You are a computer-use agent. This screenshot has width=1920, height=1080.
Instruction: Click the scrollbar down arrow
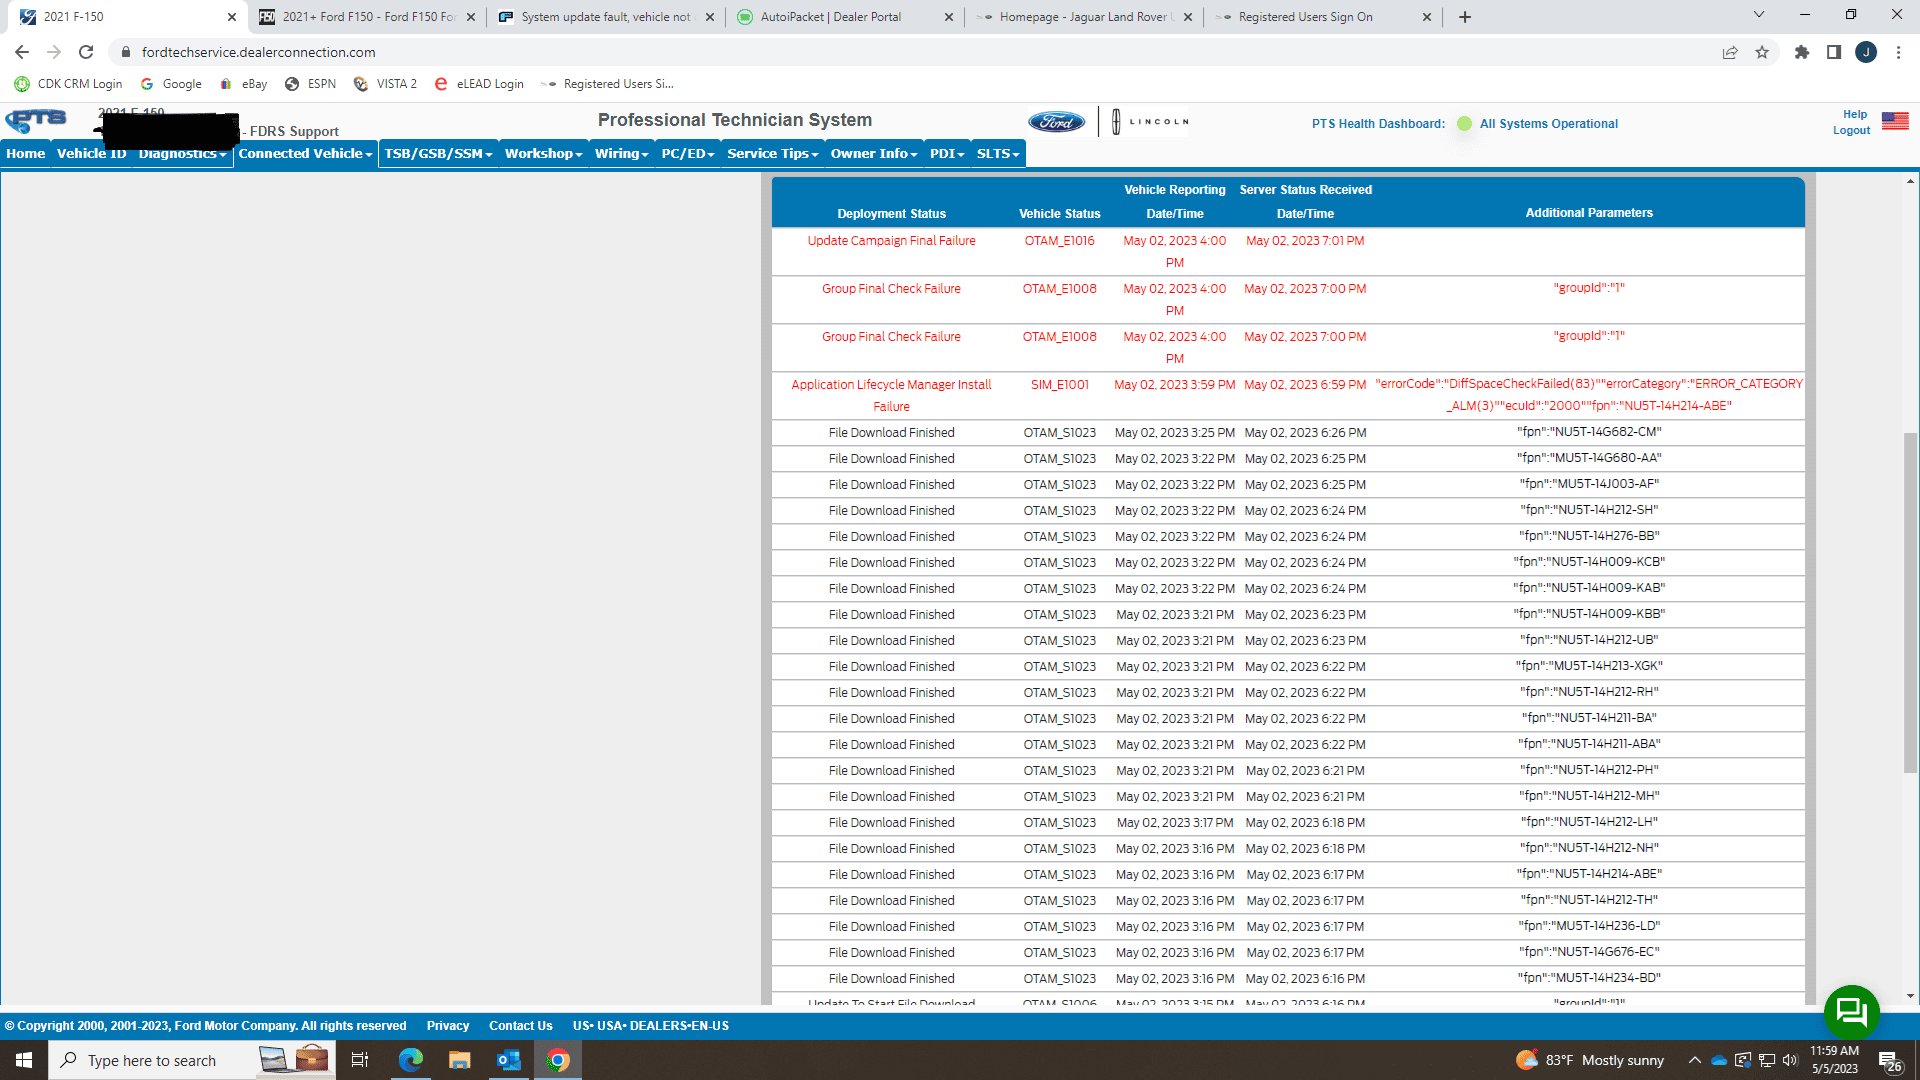pyautogui.click(x=1910, y=997)
